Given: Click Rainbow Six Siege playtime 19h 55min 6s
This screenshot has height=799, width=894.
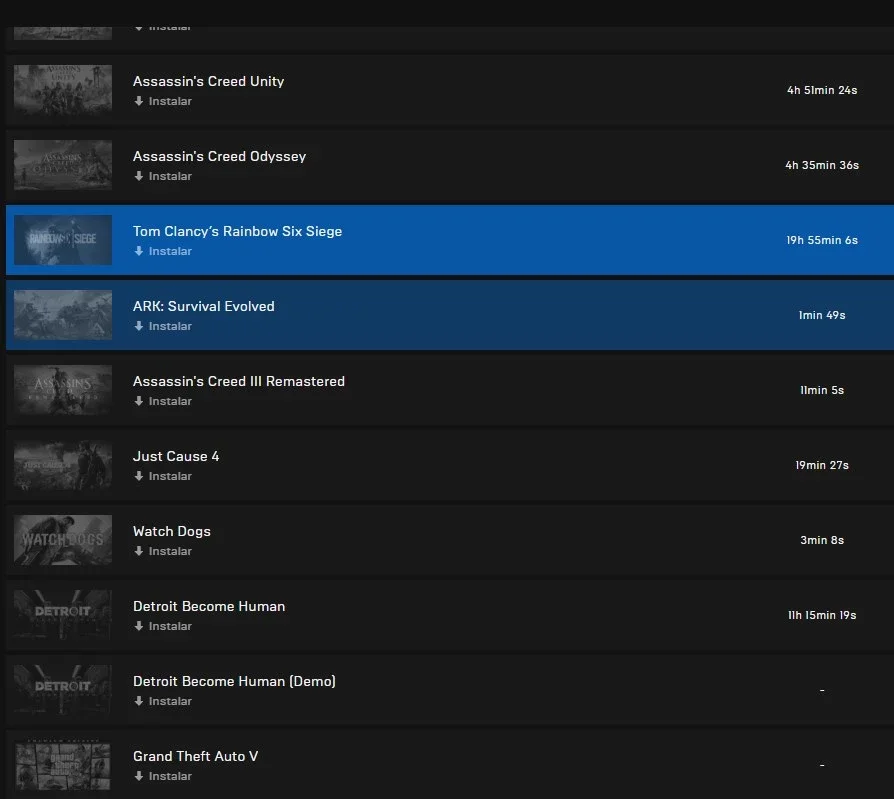Looking at the screenshot, I should point(822,240).
